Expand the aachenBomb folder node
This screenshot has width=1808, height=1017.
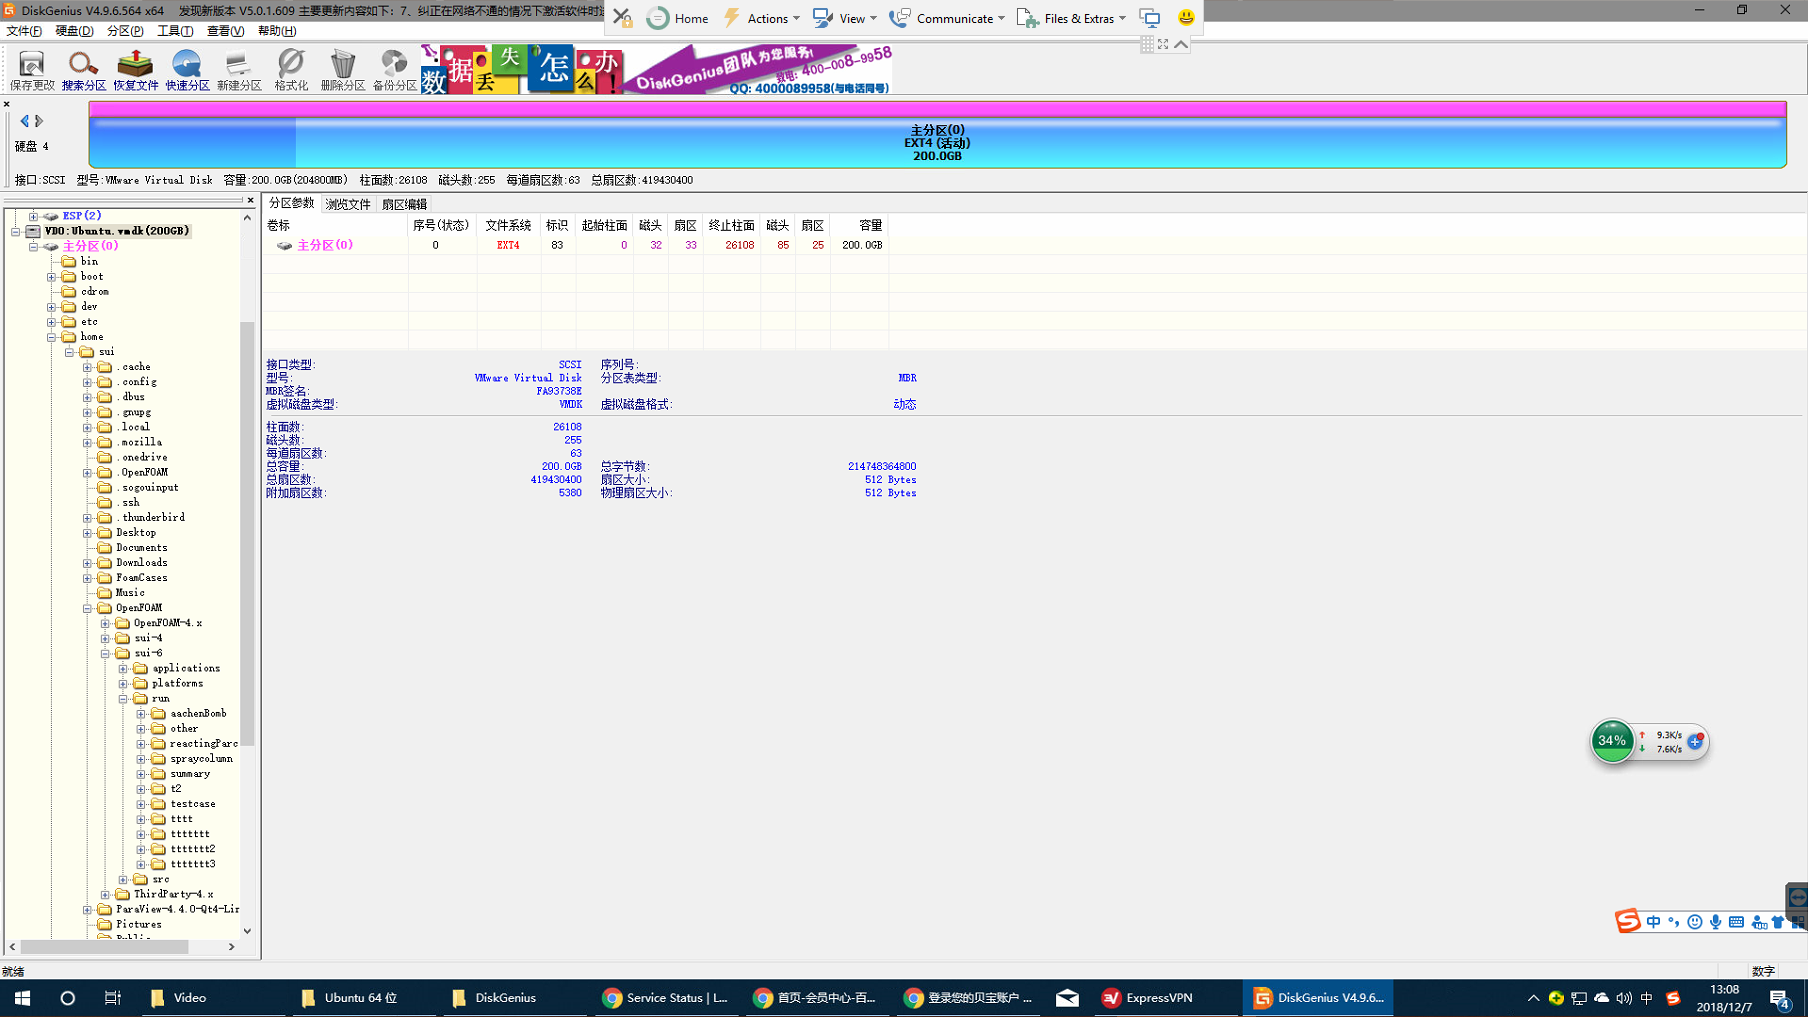tap(142, 714)
